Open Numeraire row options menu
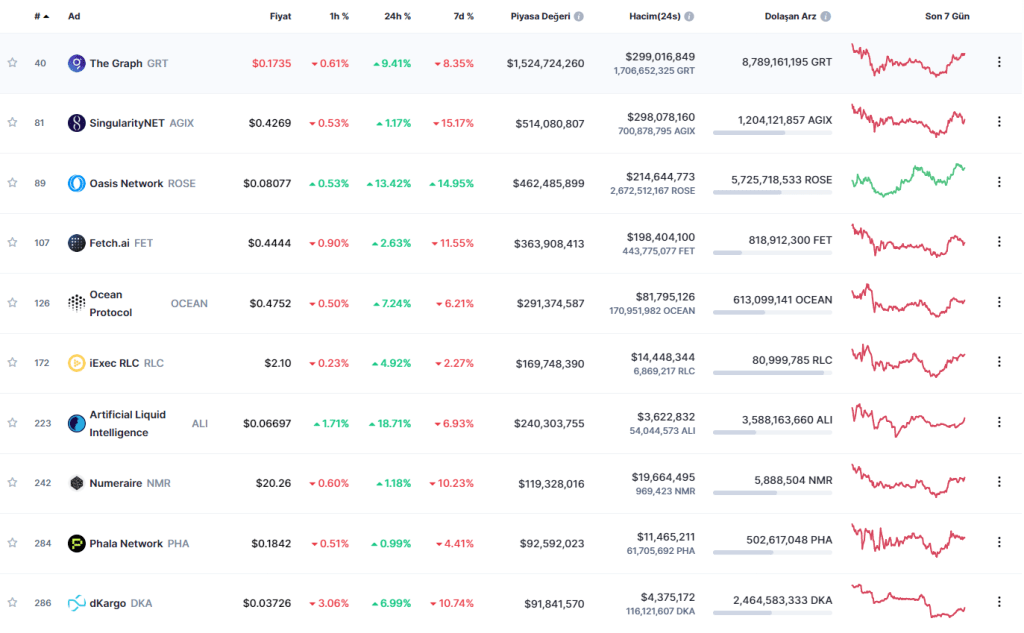The width and height of the screenshot is (1024, 633). click(x=999, y=481)
